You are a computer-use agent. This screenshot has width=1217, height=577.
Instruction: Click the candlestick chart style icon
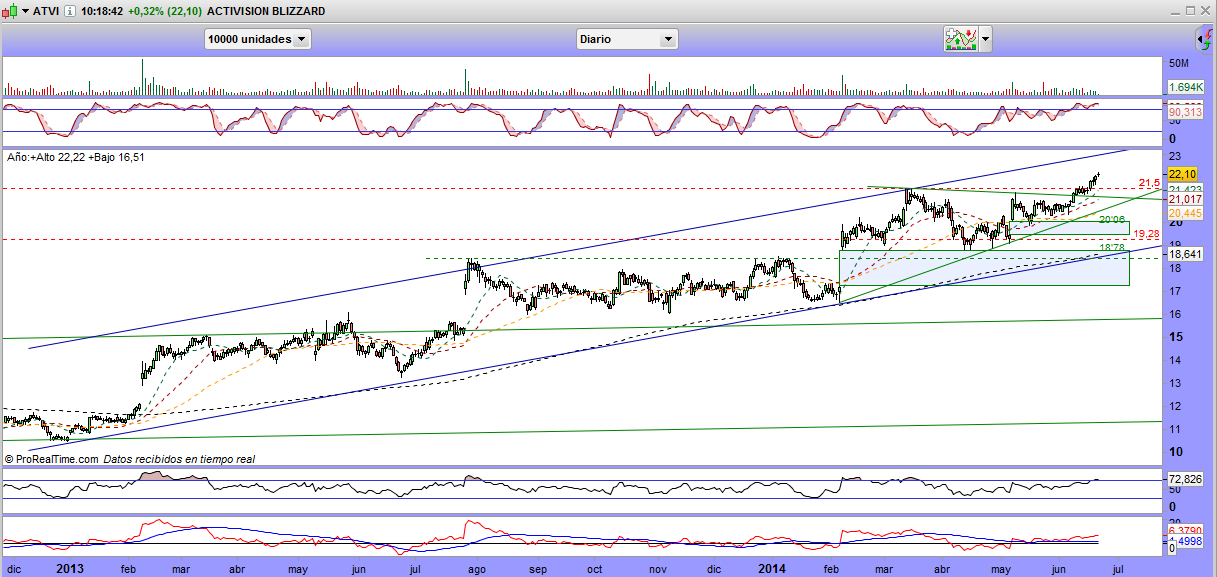coord(10,11)
